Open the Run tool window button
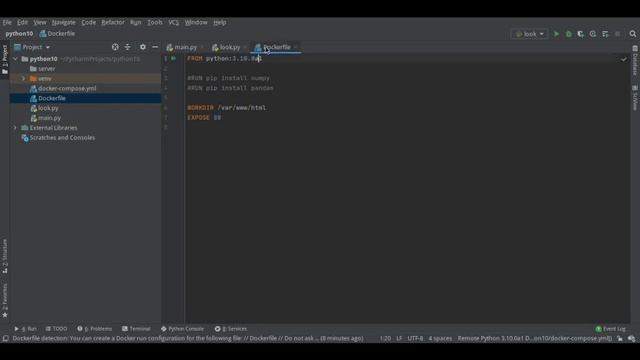The width and height of the screenshot is (640, 360). [25, 329]
